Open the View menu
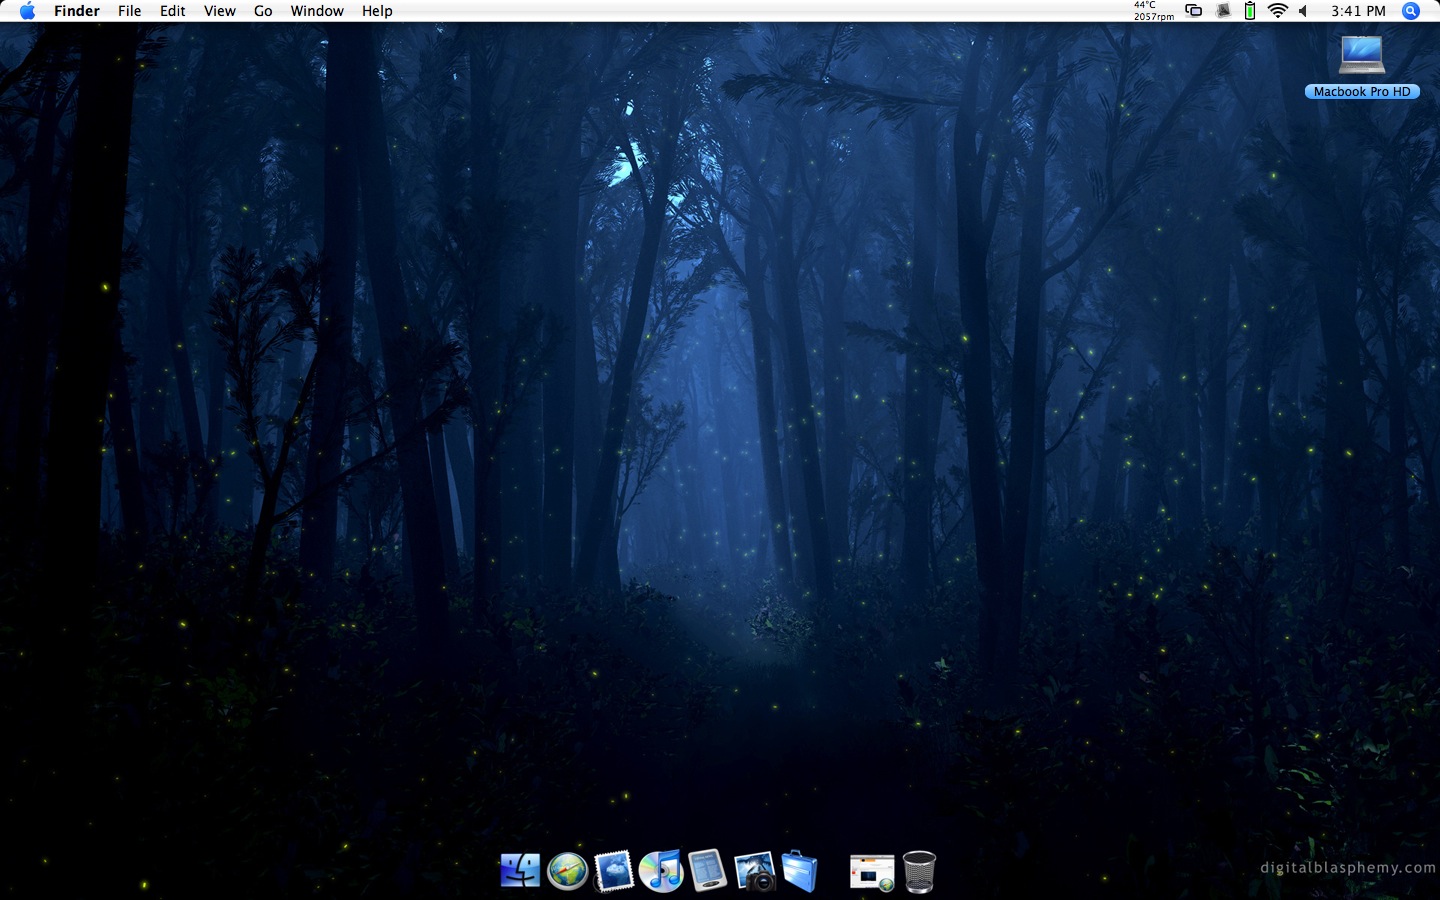Image resolution: width=1440 pixels, height=900 pixels. (x=220, y=11)
